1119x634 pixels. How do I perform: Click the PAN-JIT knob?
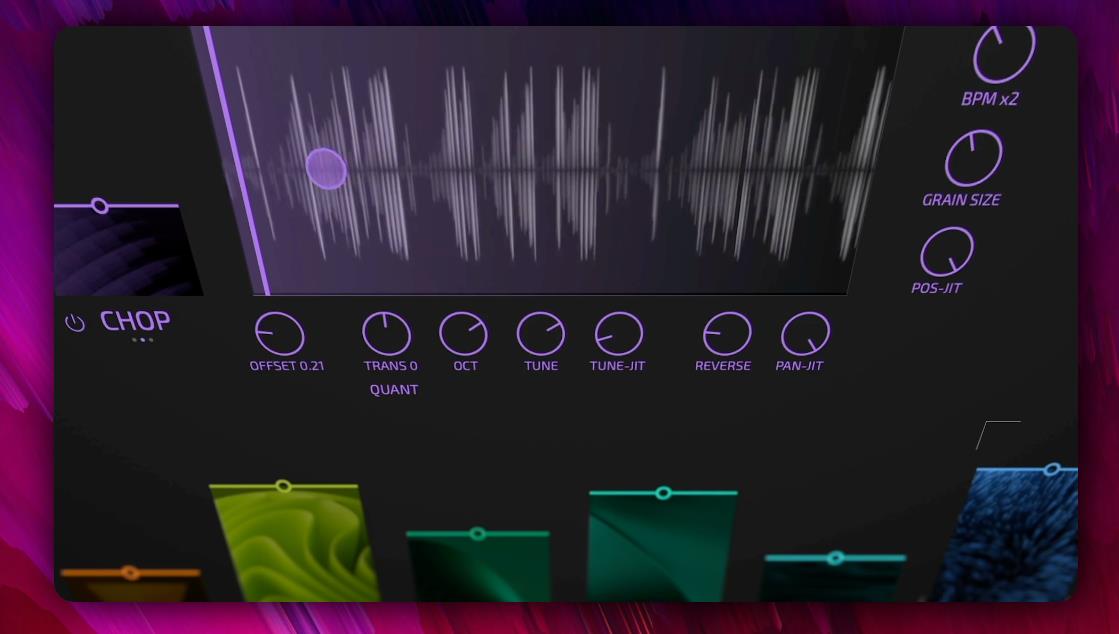coord(806,333)
